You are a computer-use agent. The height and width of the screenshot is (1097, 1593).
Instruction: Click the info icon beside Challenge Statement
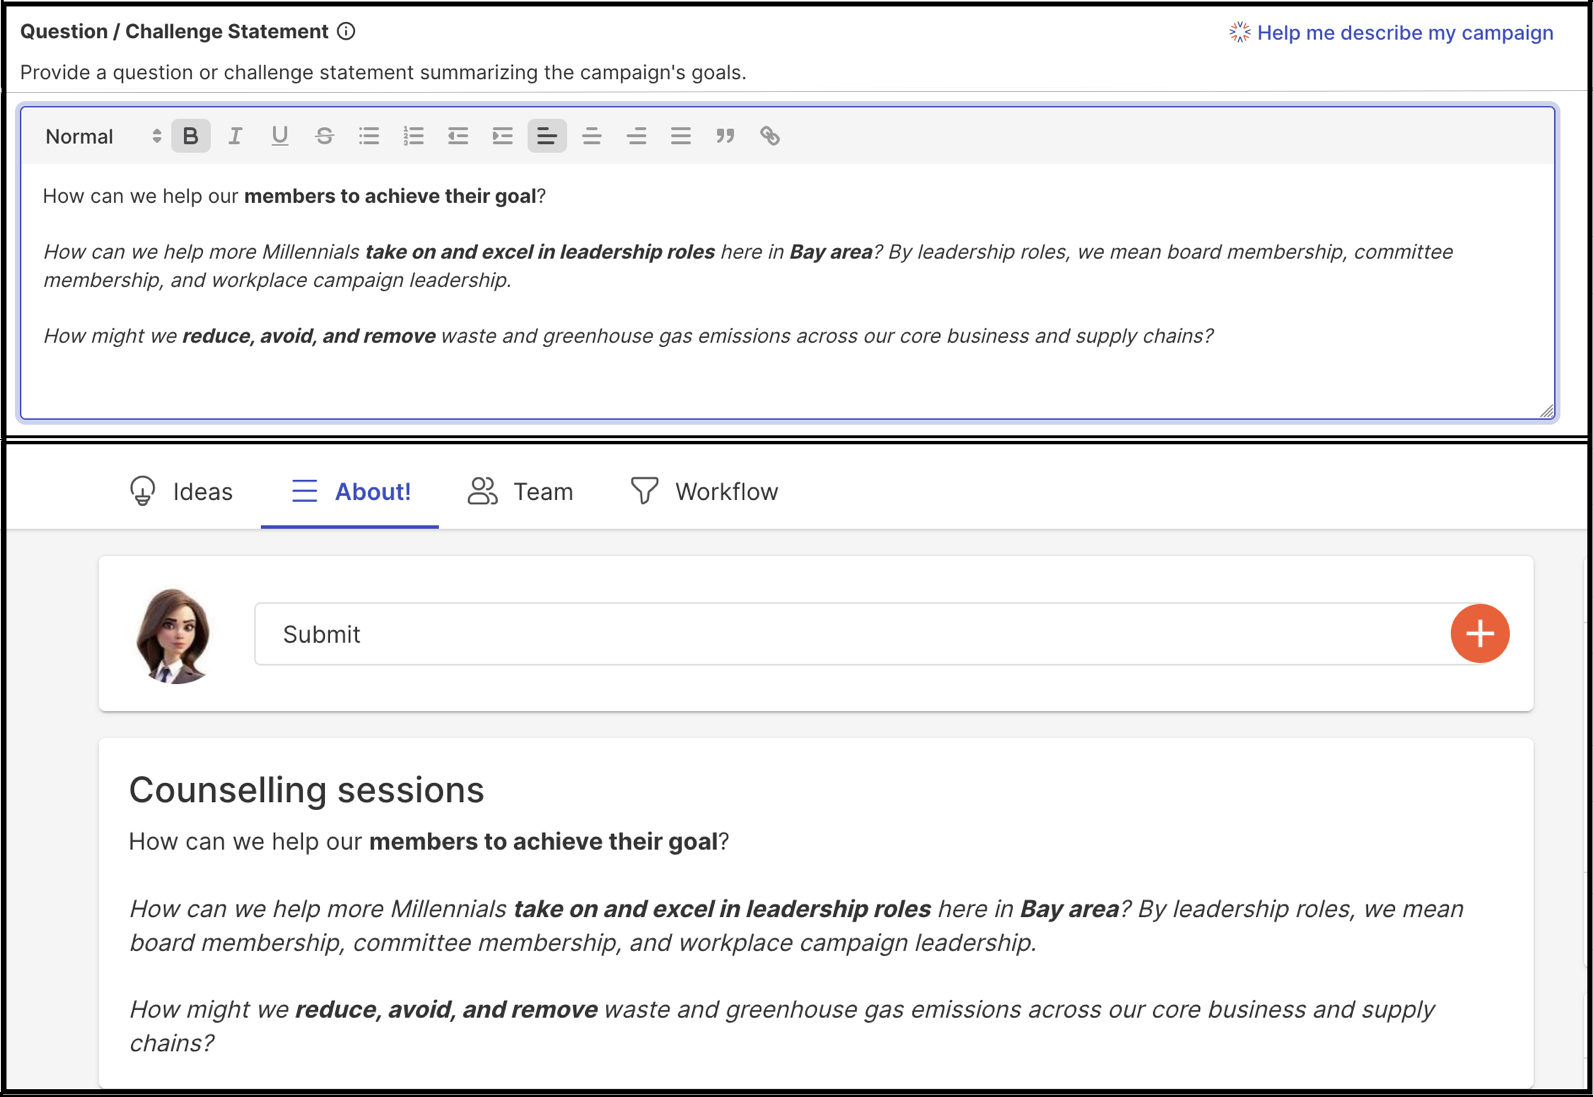(346, 31)
